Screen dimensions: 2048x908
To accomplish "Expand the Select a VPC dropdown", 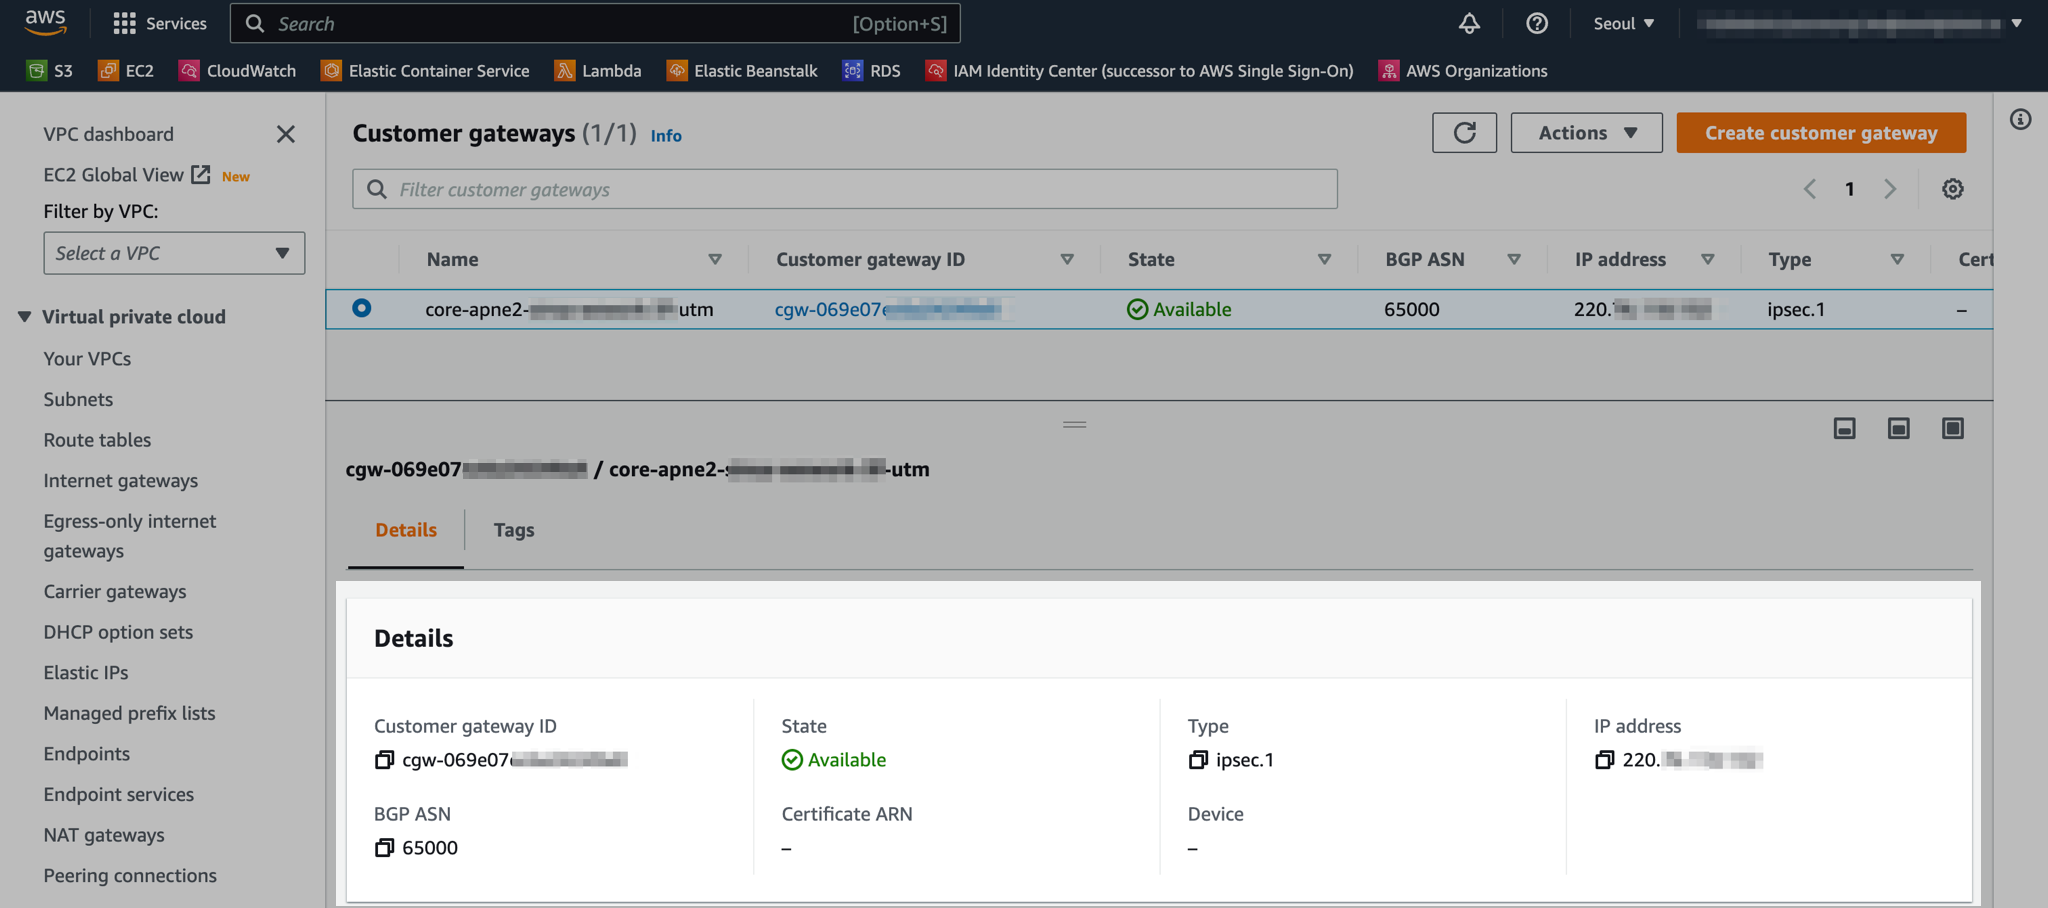I will tap(174, 253).
